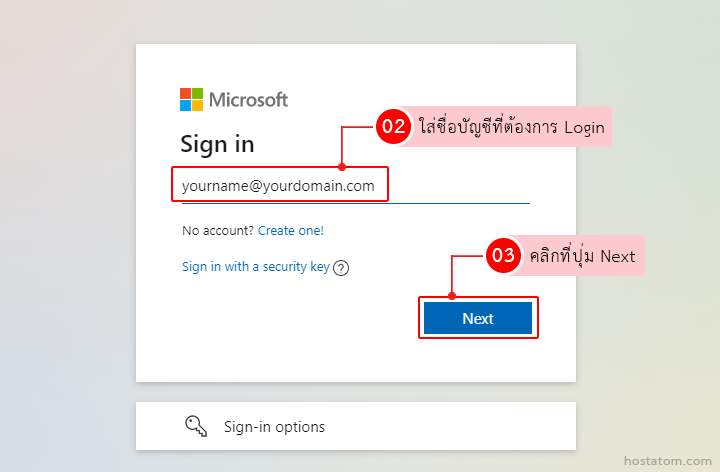Click the pink Thai label ending in "Next"
The width and height of the screenshot is (720, 472).
tap(582, 256)
